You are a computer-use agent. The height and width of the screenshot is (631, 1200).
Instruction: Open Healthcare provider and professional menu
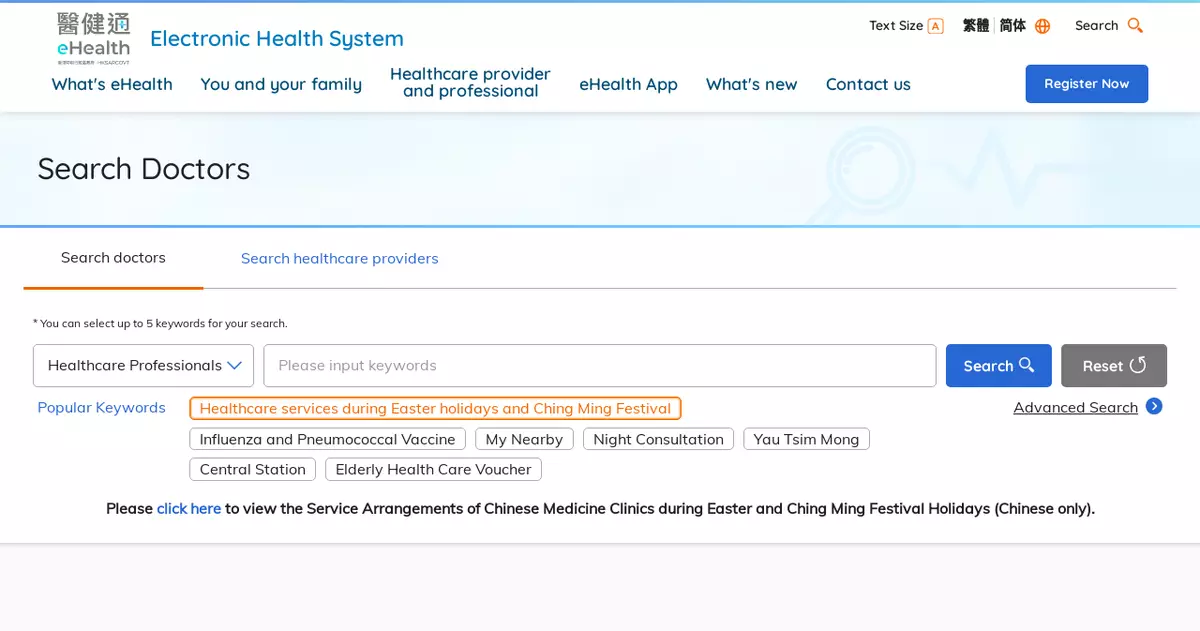coord(470,83)
